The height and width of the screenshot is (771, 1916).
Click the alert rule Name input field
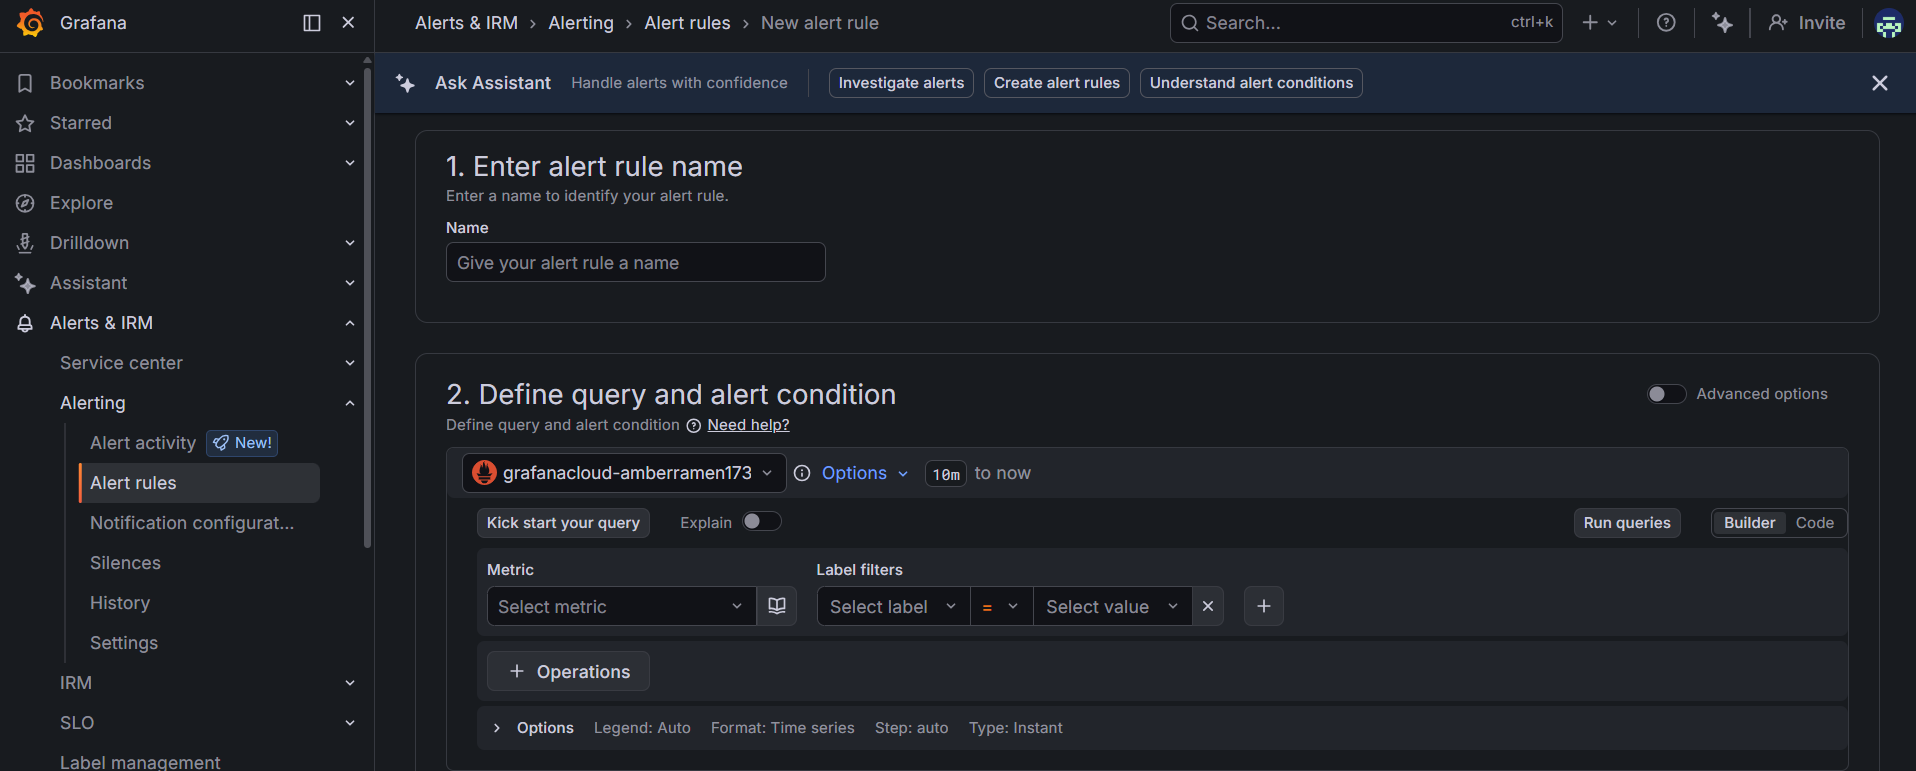coord(636,262)
